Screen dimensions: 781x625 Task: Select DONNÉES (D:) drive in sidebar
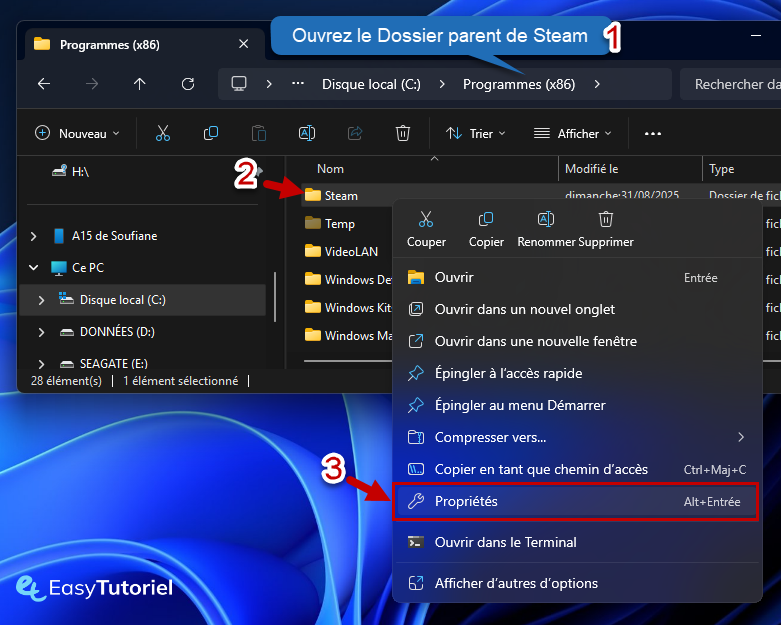117,332
